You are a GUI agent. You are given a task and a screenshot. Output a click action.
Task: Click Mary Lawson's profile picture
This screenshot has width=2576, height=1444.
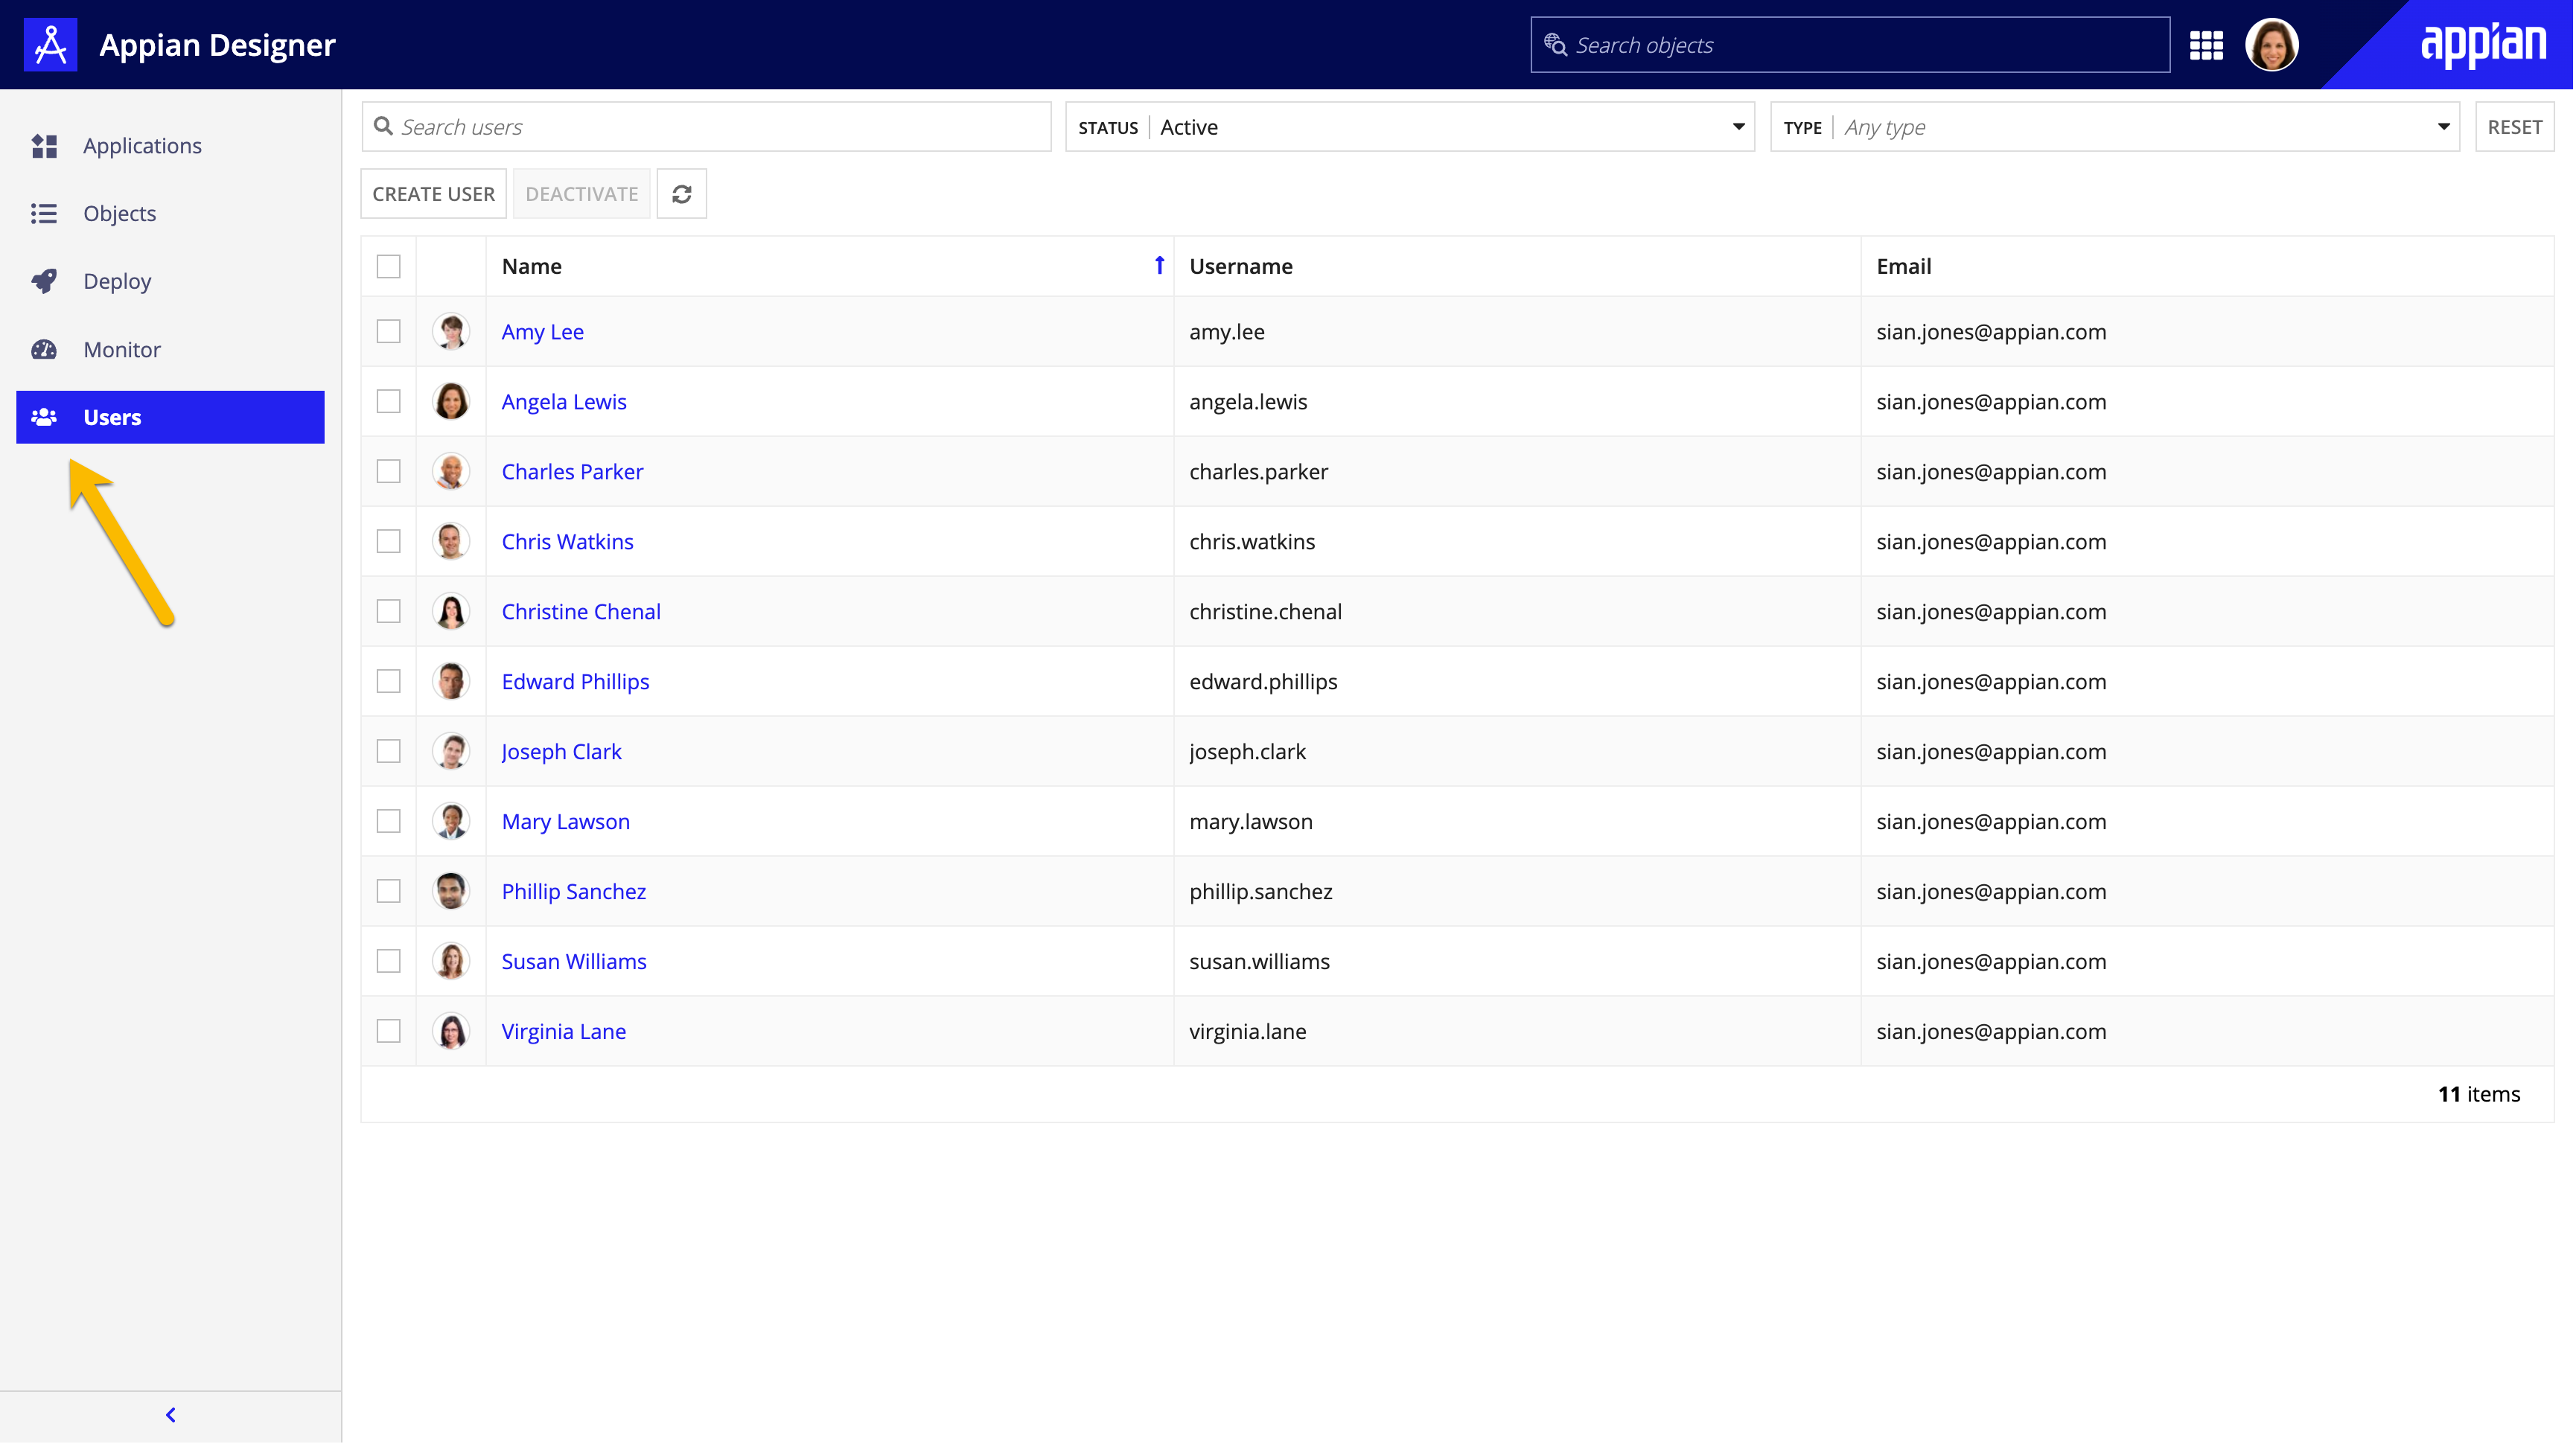click(451, 821)
